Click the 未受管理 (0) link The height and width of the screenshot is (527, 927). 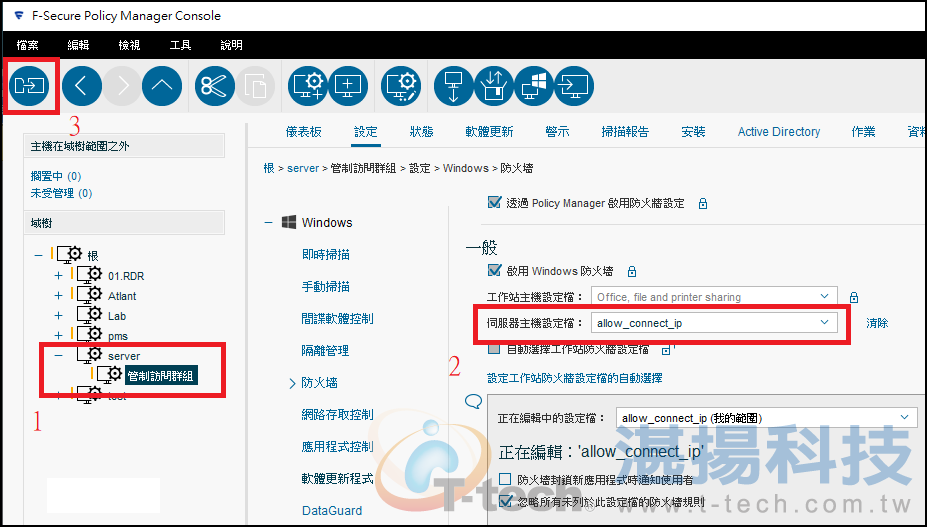(x=61, y=193)
